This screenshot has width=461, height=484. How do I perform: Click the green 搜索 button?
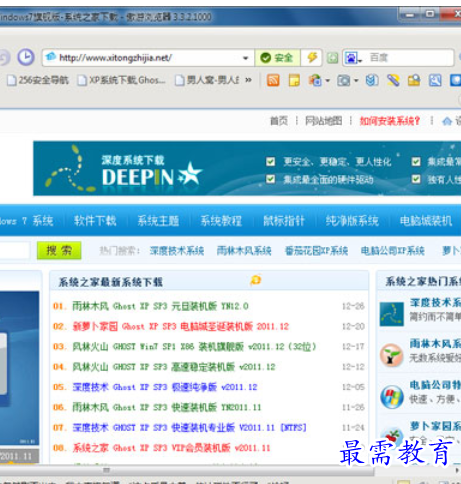click(x=59, y=250)
